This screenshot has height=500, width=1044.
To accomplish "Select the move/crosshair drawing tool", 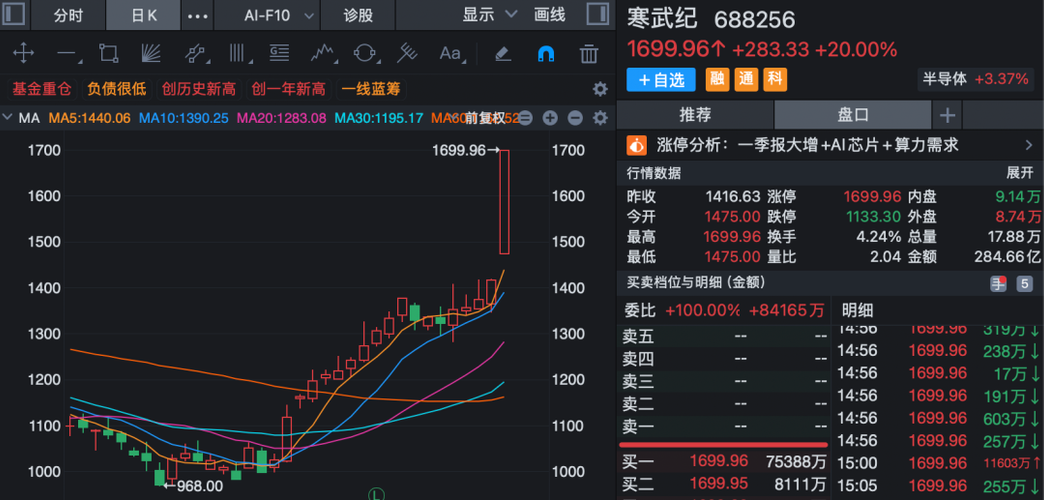I will coord(24,53).
